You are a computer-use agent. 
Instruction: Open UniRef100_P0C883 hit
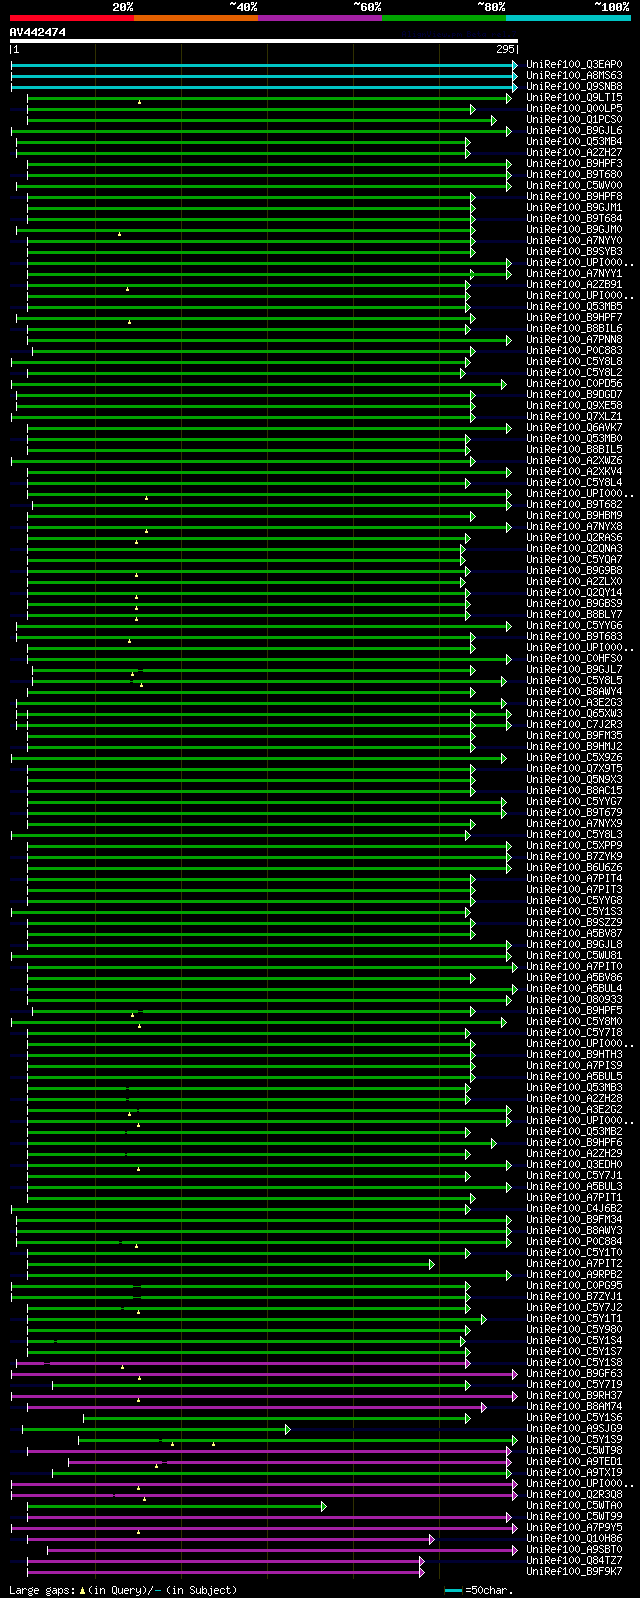point(574,350)
